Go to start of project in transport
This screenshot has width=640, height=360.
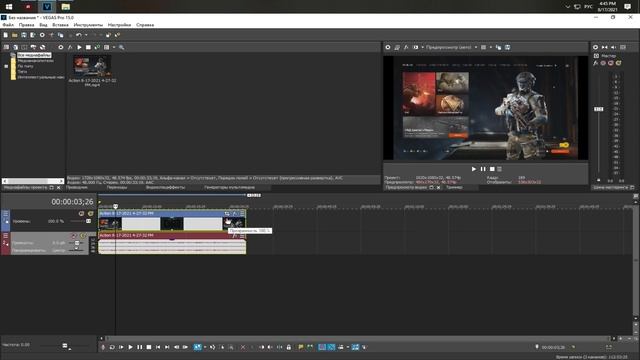158,347
